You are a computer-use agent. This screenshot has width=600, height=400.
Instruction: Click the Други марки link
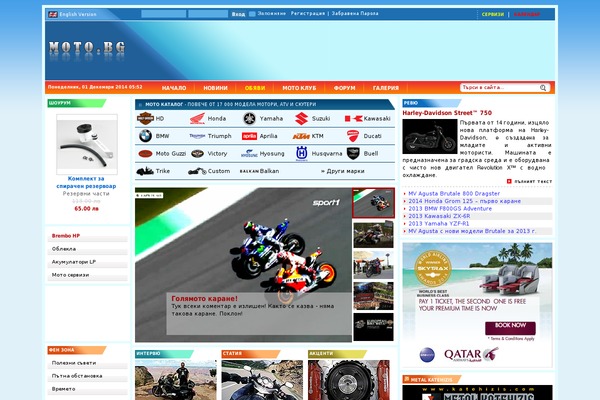click(343, 171)
